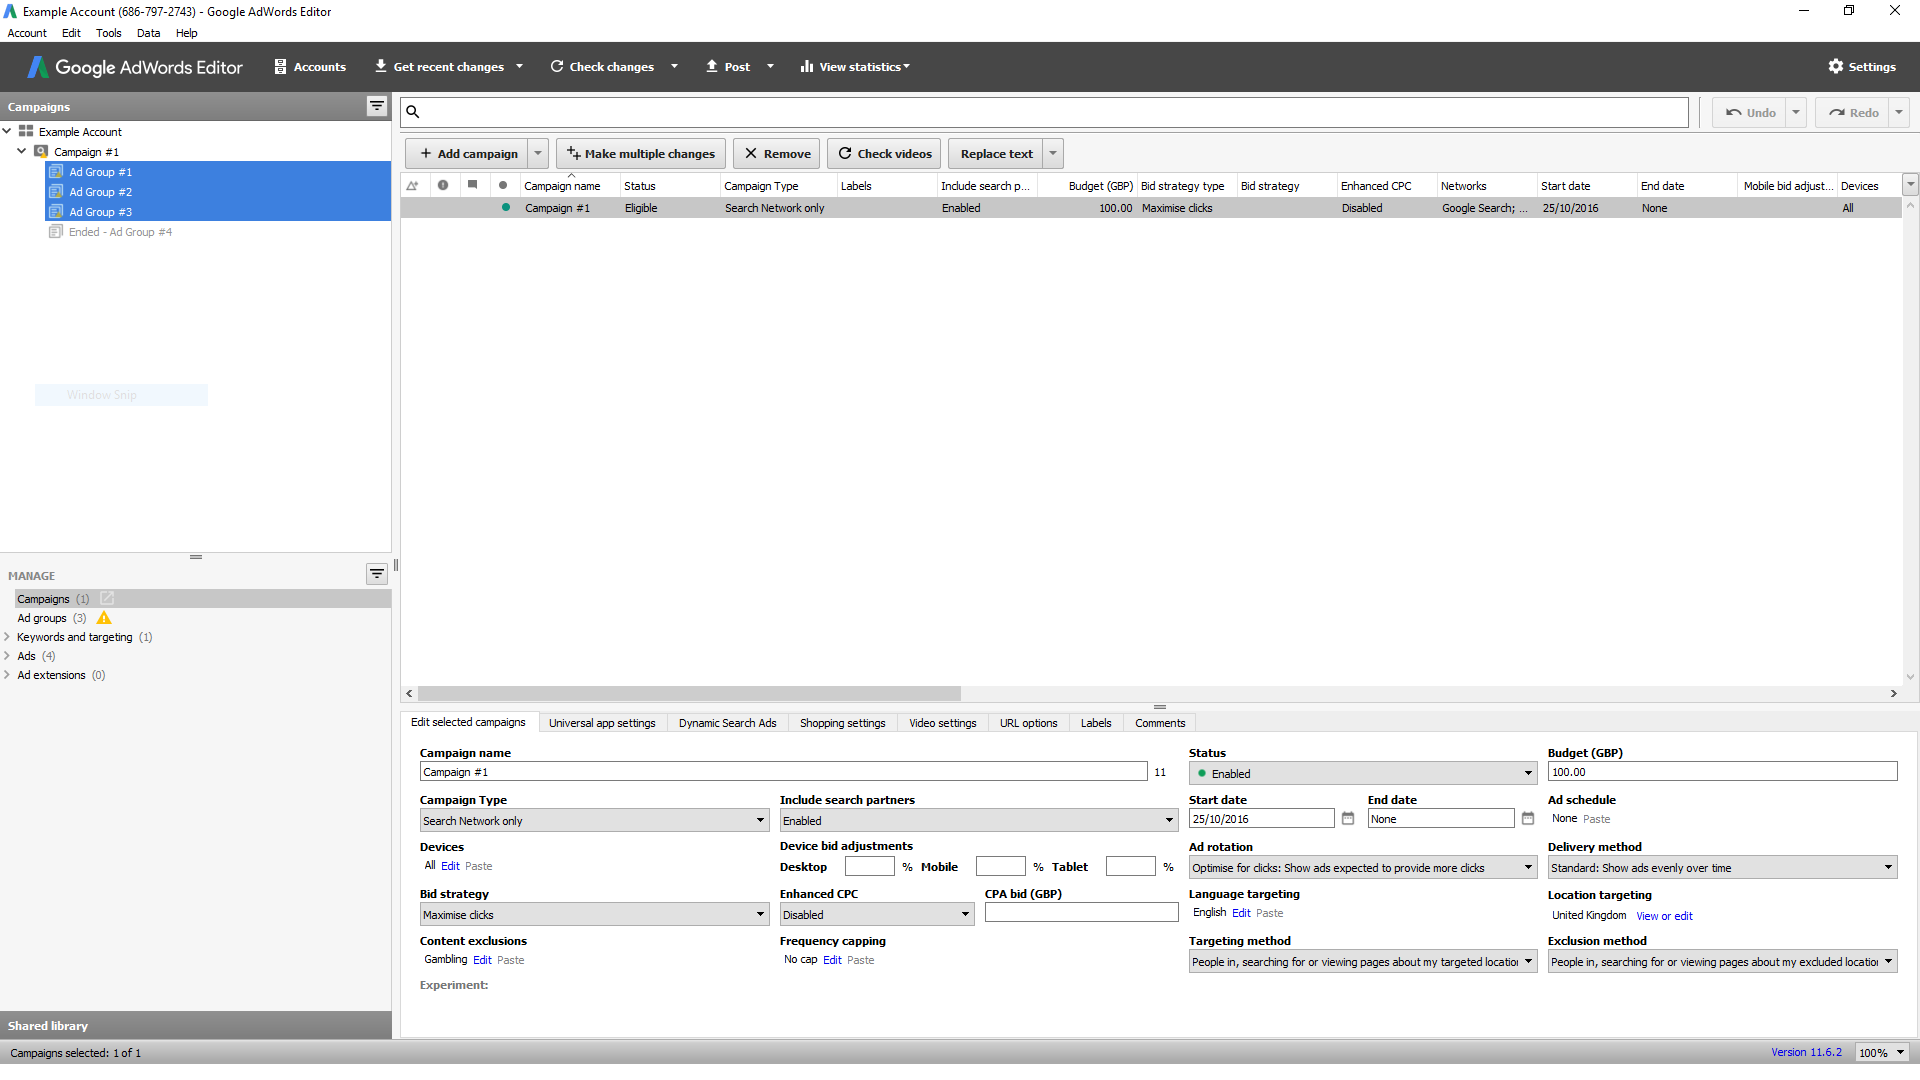Open Status Enabled dropdown
Viewport: 1920px width, 1080px height.
pyautogui.click(x=1362, y=773)
